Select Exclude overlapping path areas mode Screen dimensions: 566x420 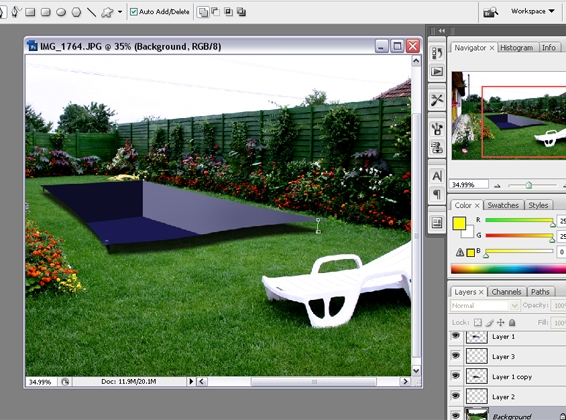point(241,12)
